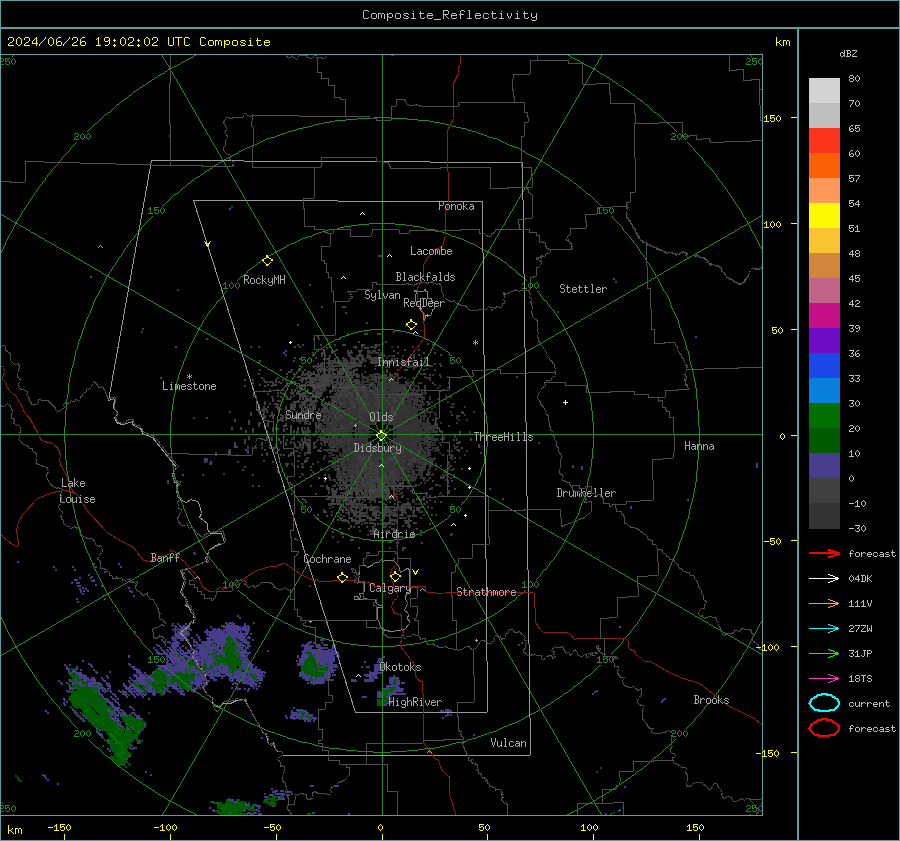Click the light gray 80 dBZ swatch
Image resolution: width=900 pixels, height=841 pixels.
click(824, 91)
